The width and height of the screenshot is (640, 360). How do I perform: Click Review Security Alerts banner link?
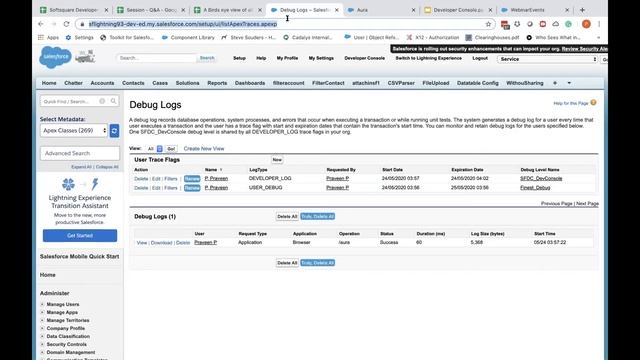coord(584,49)
